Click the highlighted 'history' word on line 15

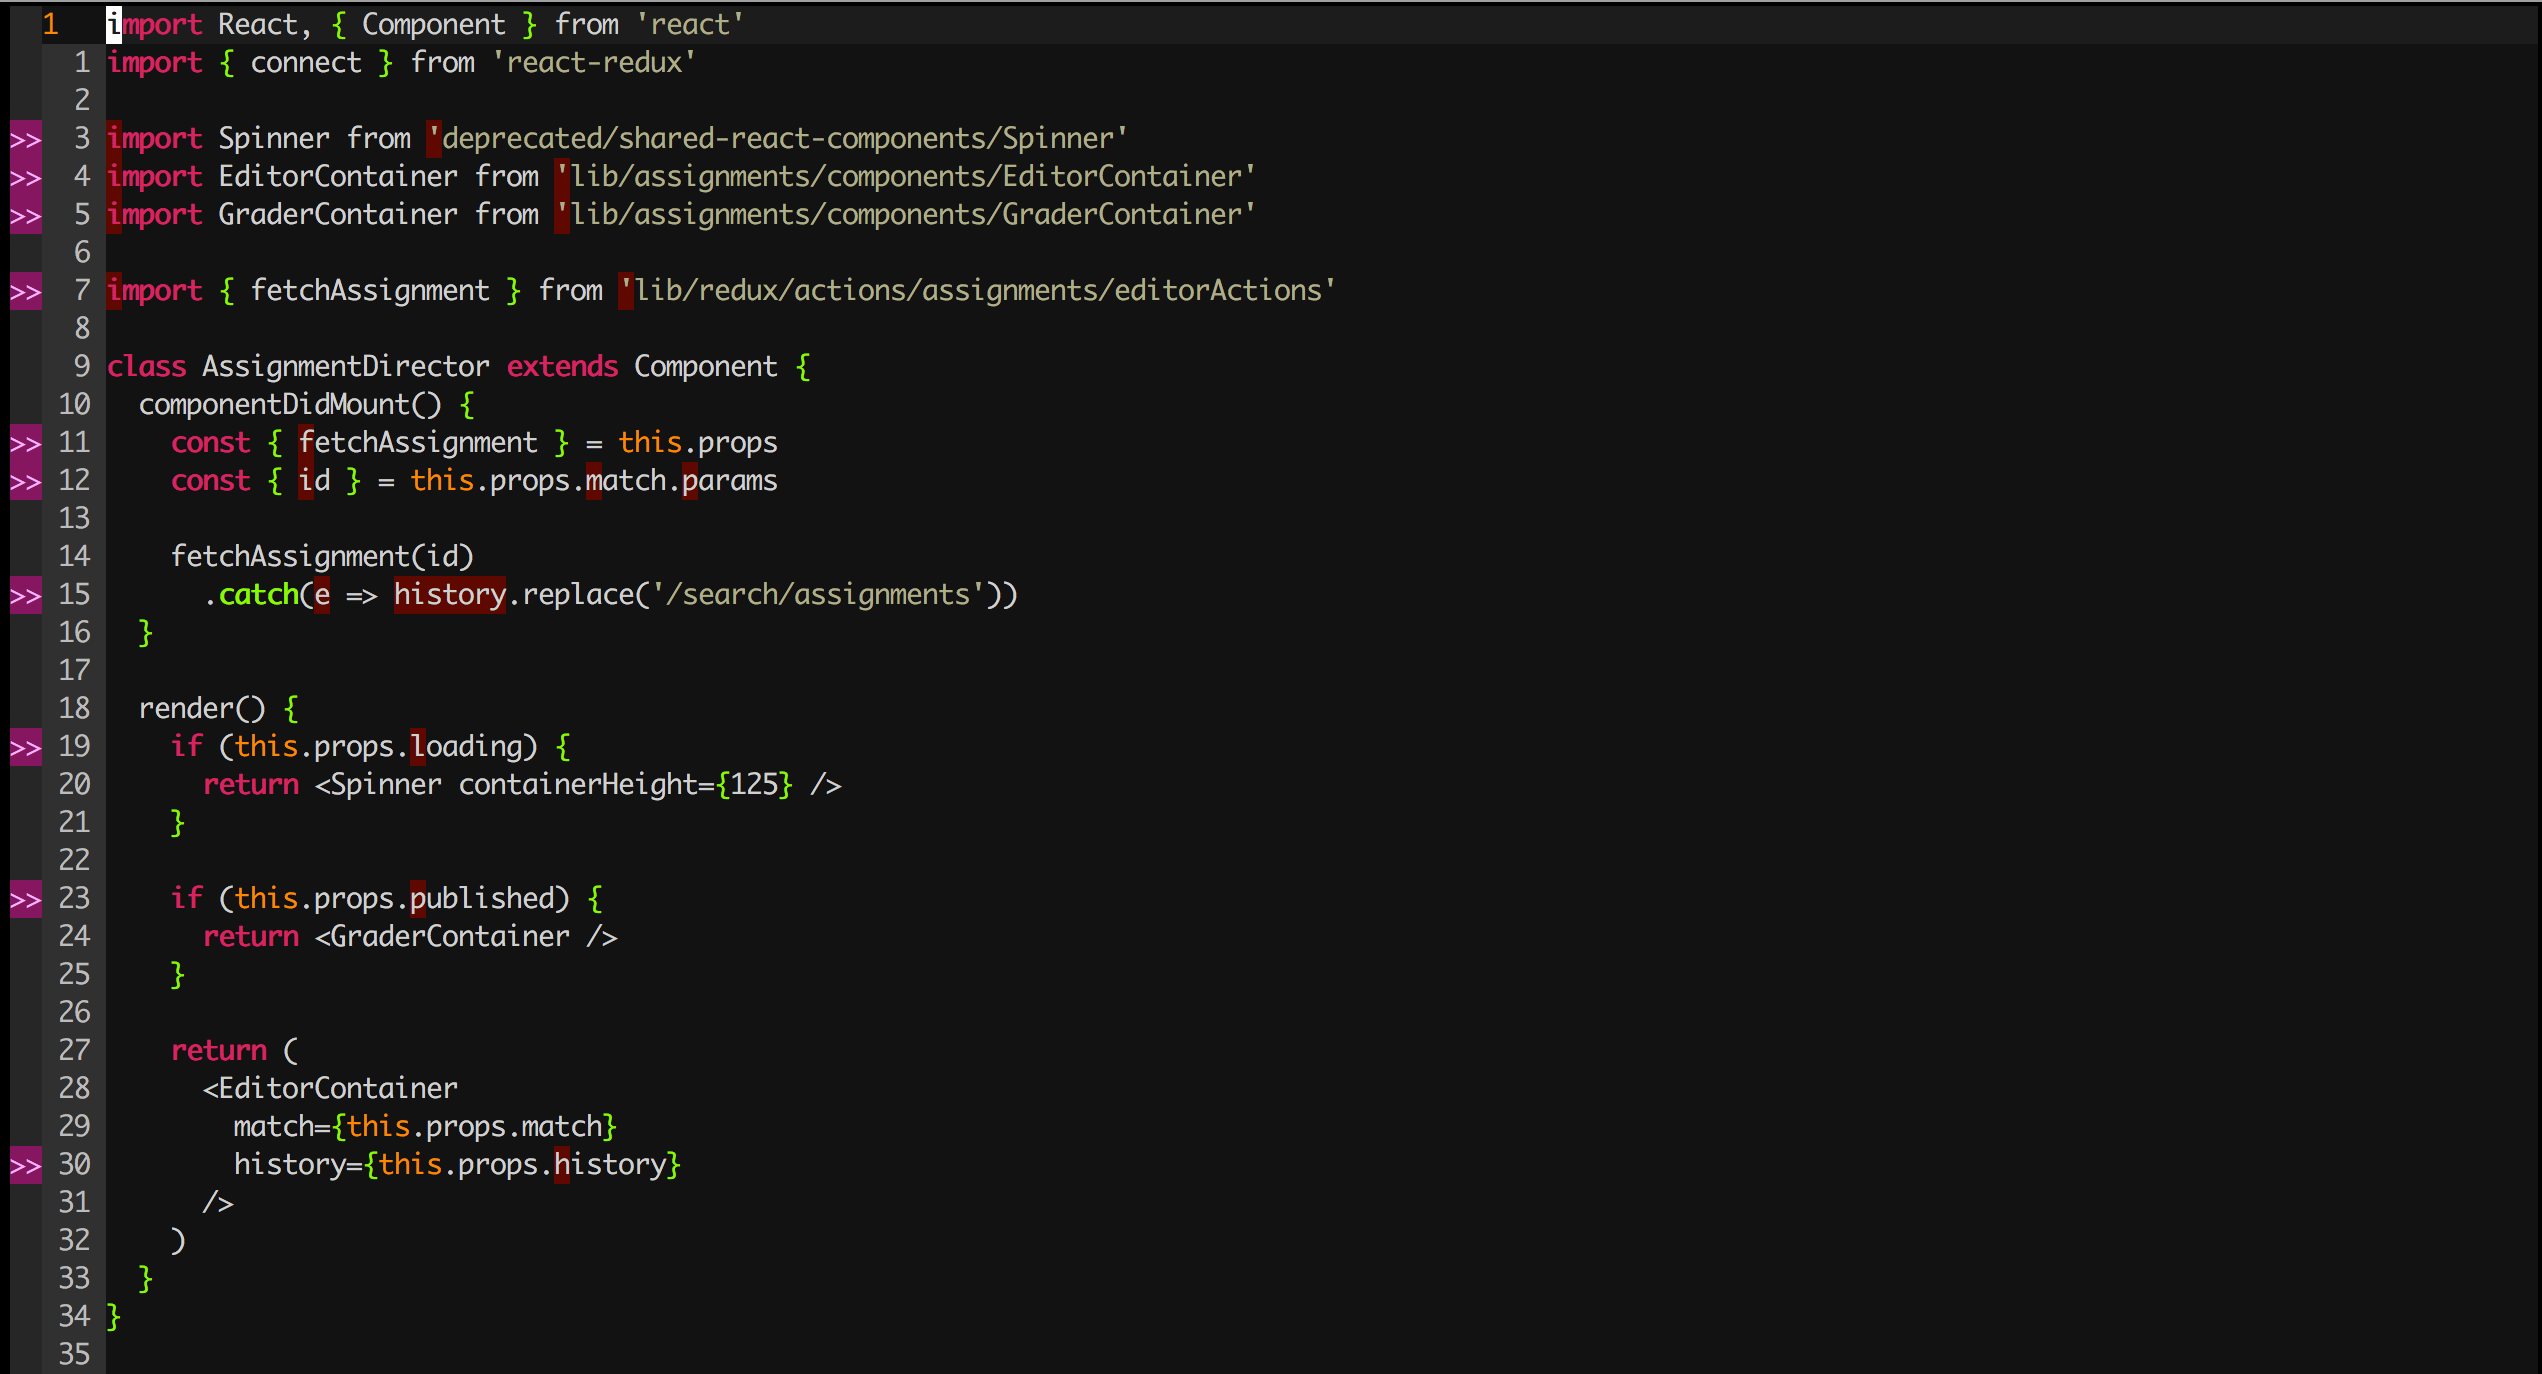tap(449, 595)
